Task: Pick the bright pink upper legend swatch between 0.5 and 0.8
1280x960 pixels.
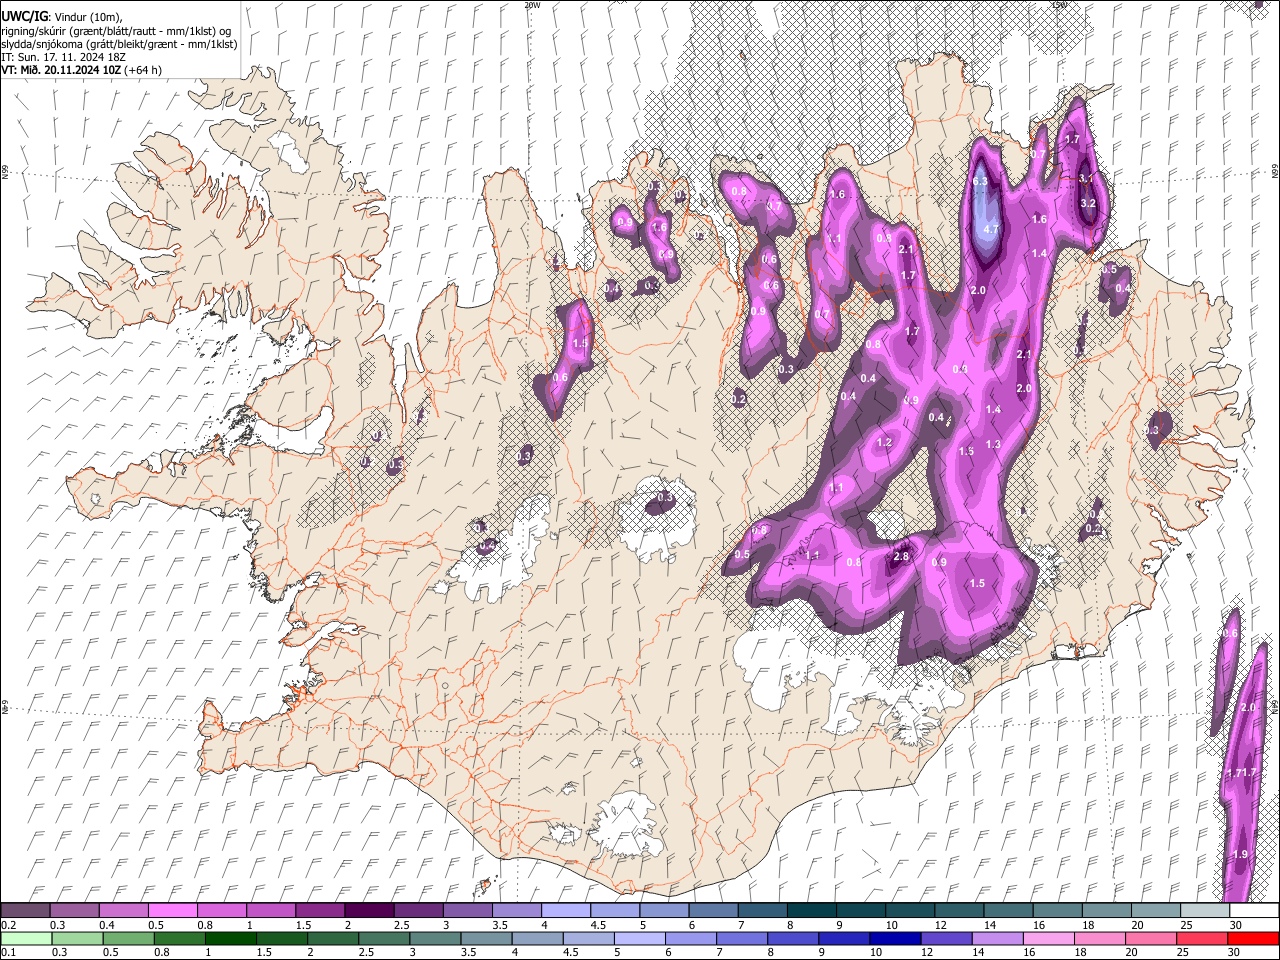Action: 172,911
